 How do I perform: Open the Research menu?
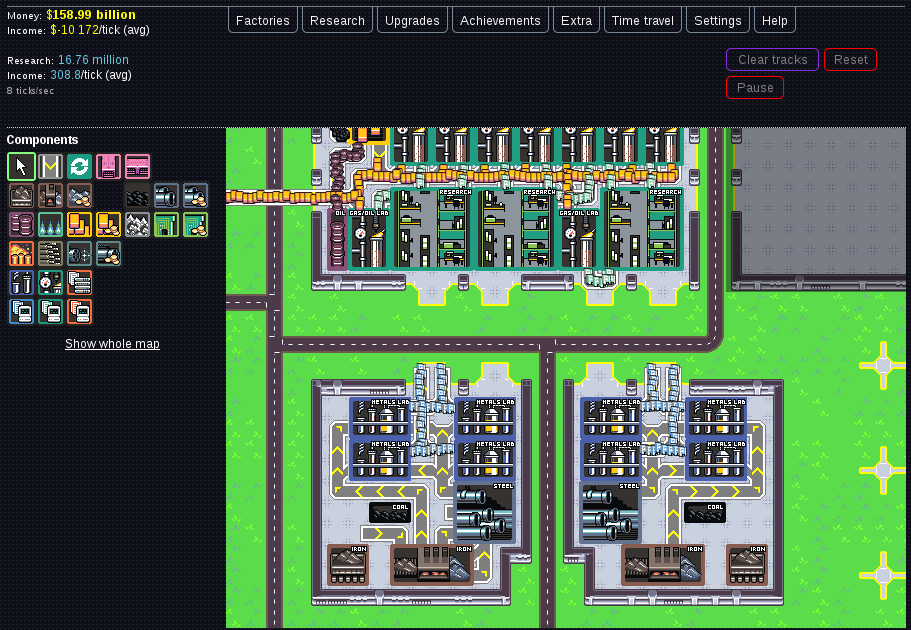[337, 20]
